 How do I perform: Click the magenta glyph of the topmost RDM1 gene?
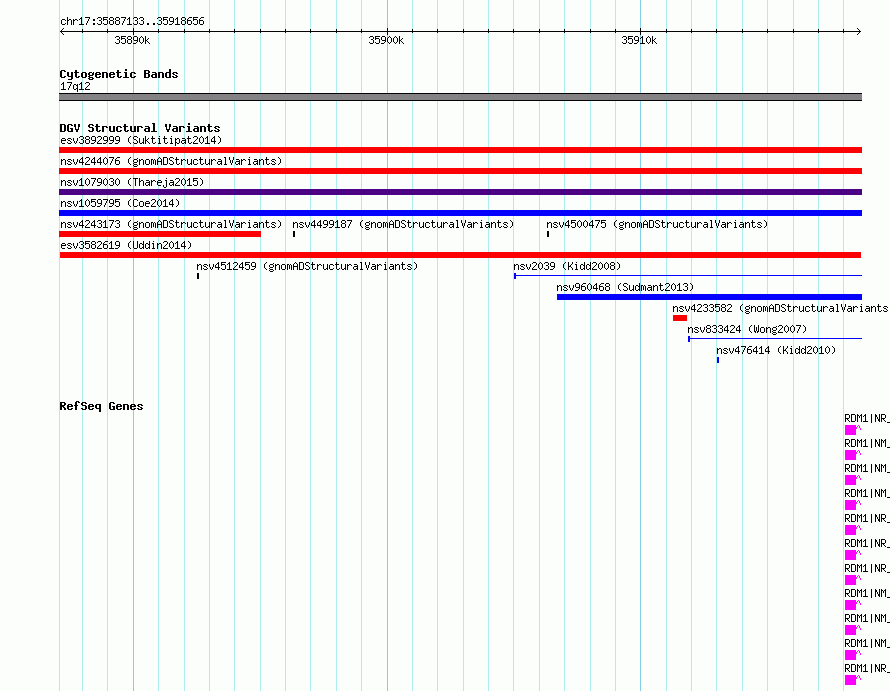pos(851,430)
